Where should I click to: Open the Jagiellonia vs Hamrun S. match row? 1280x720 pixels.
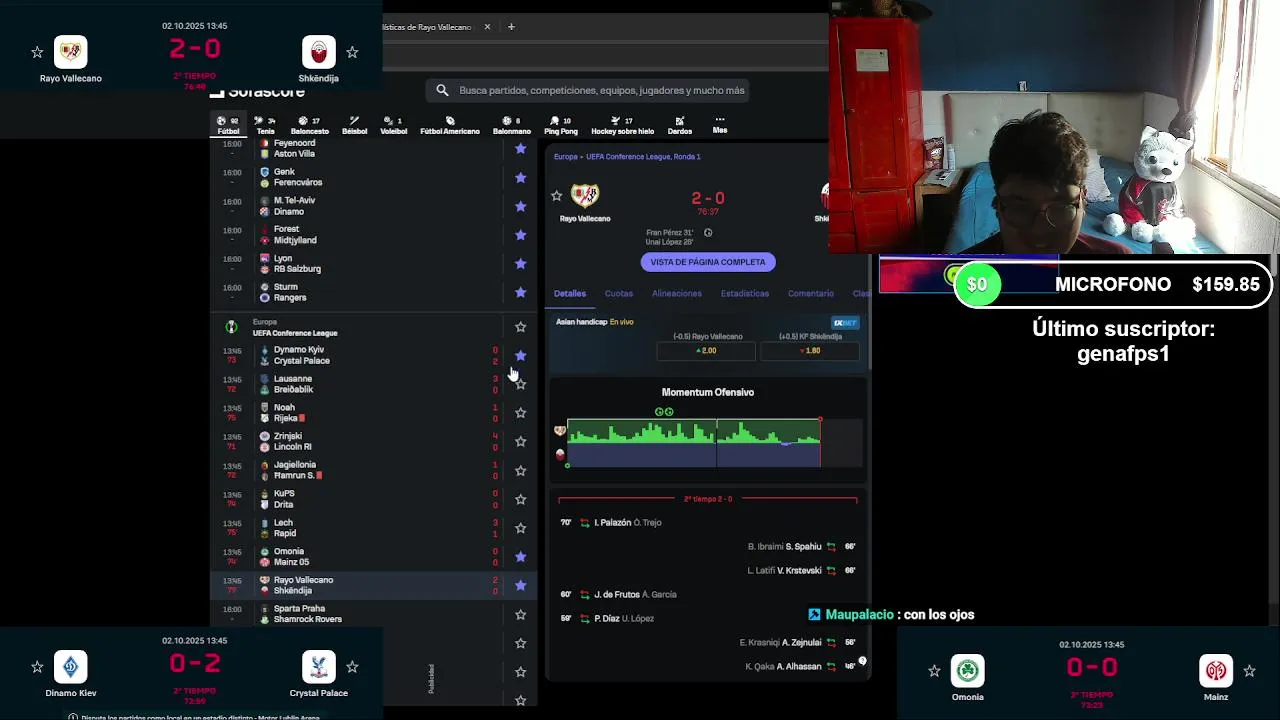[x=374, y=470]
